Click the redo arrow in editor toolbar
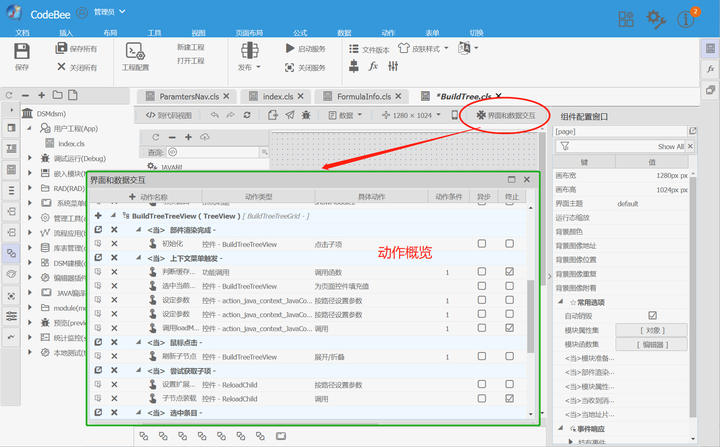 [231, 115]
